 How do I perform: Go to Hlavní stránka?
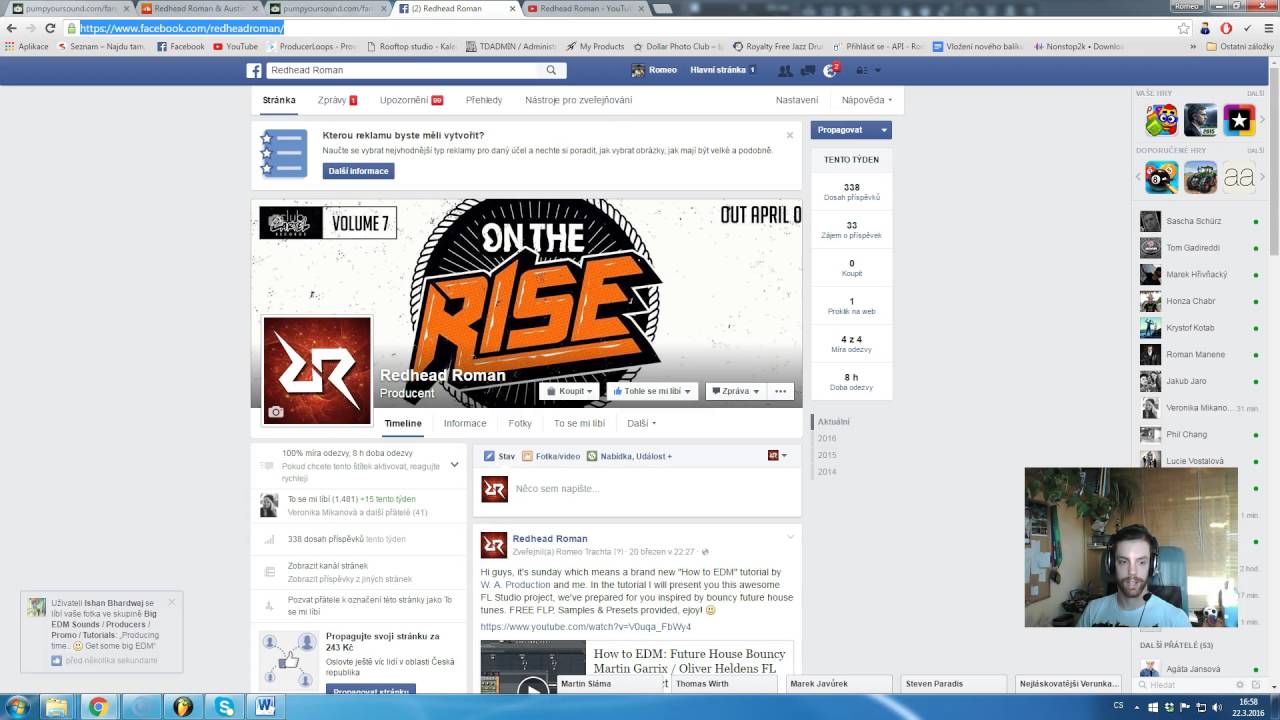pos(718,70)
